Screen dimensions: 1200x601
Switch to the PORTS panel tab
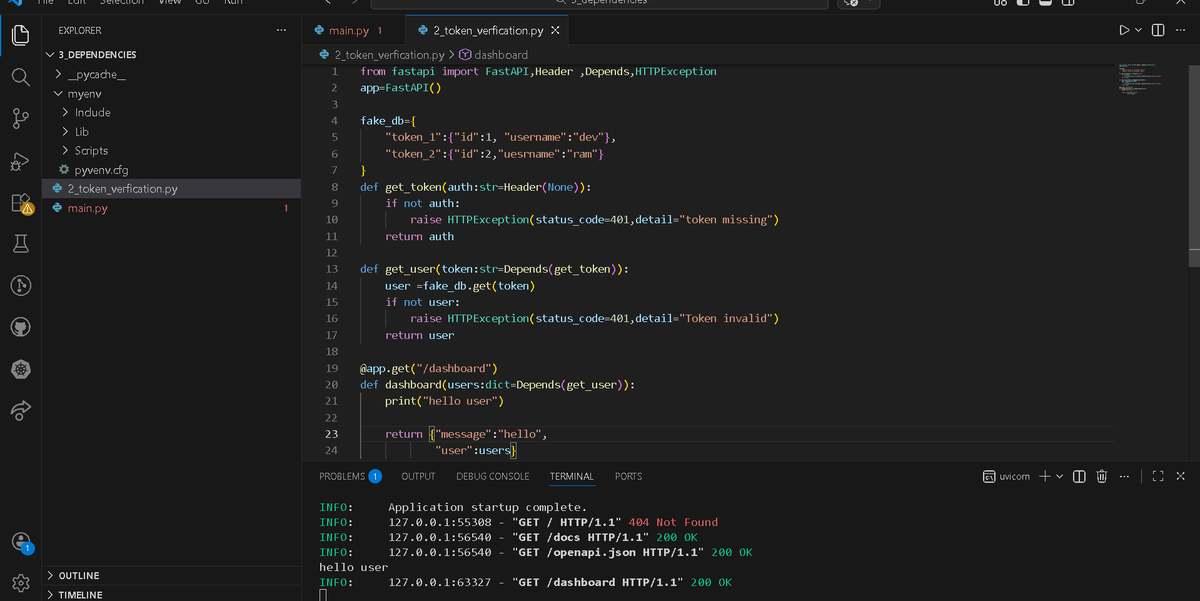click(628, 476)
